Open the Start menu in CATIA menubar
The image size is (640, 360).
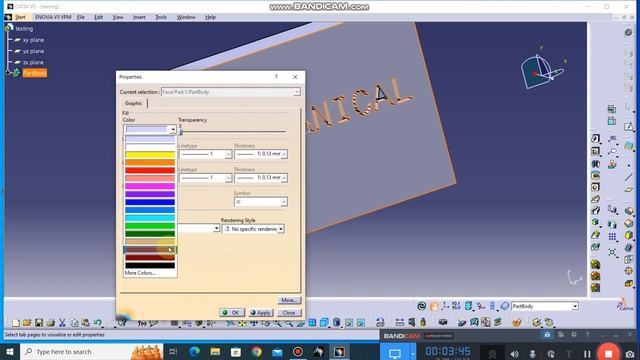20,17
